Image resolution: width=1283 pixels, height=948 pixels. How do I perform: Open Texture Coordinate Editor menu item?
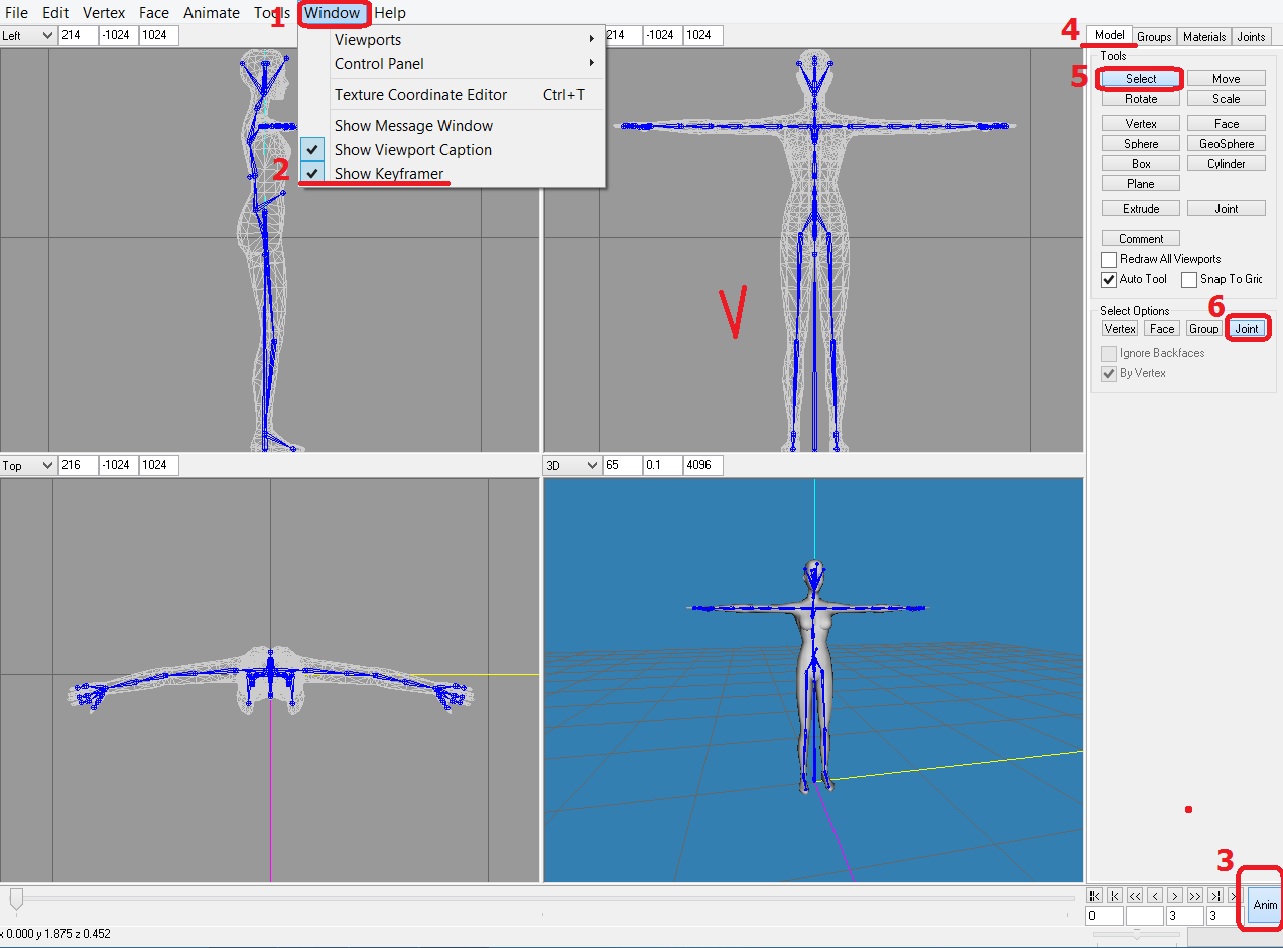(x=421, y=95)
